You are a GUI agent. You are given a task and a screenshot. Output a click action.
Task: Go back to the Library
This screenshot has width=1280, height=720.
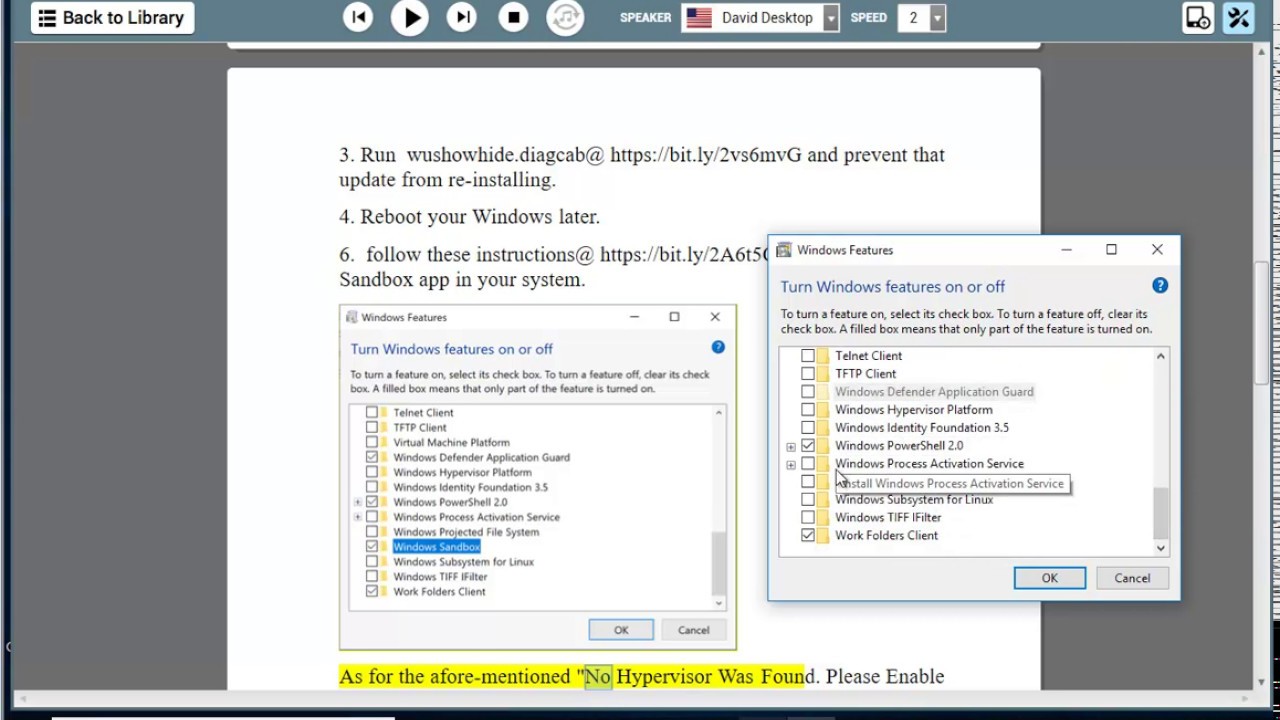pos(112,18)
